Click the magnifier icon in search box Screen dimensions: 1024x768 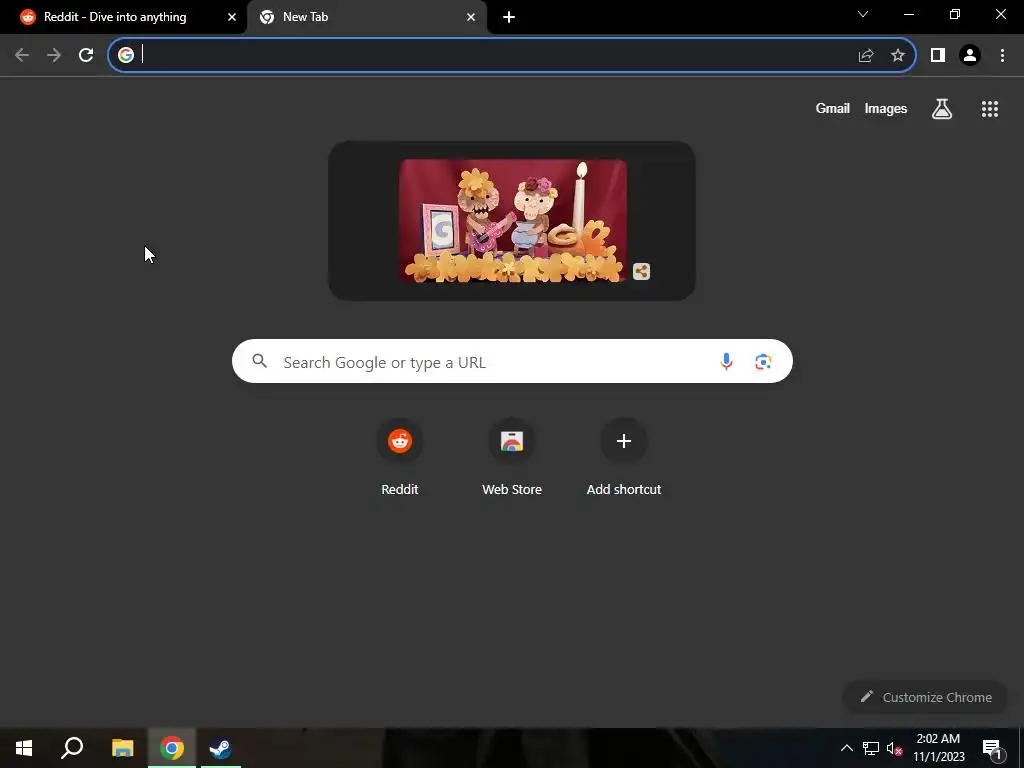point(259,361)
